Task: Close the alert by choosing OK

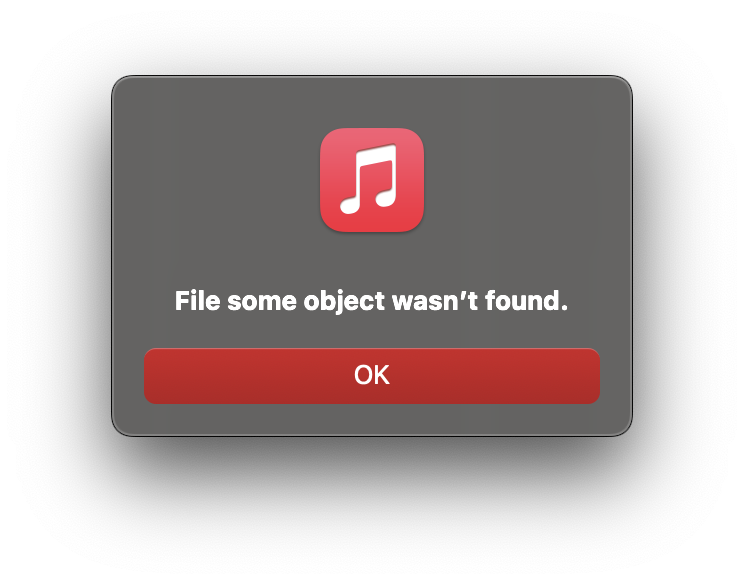Action: [372, 376]
